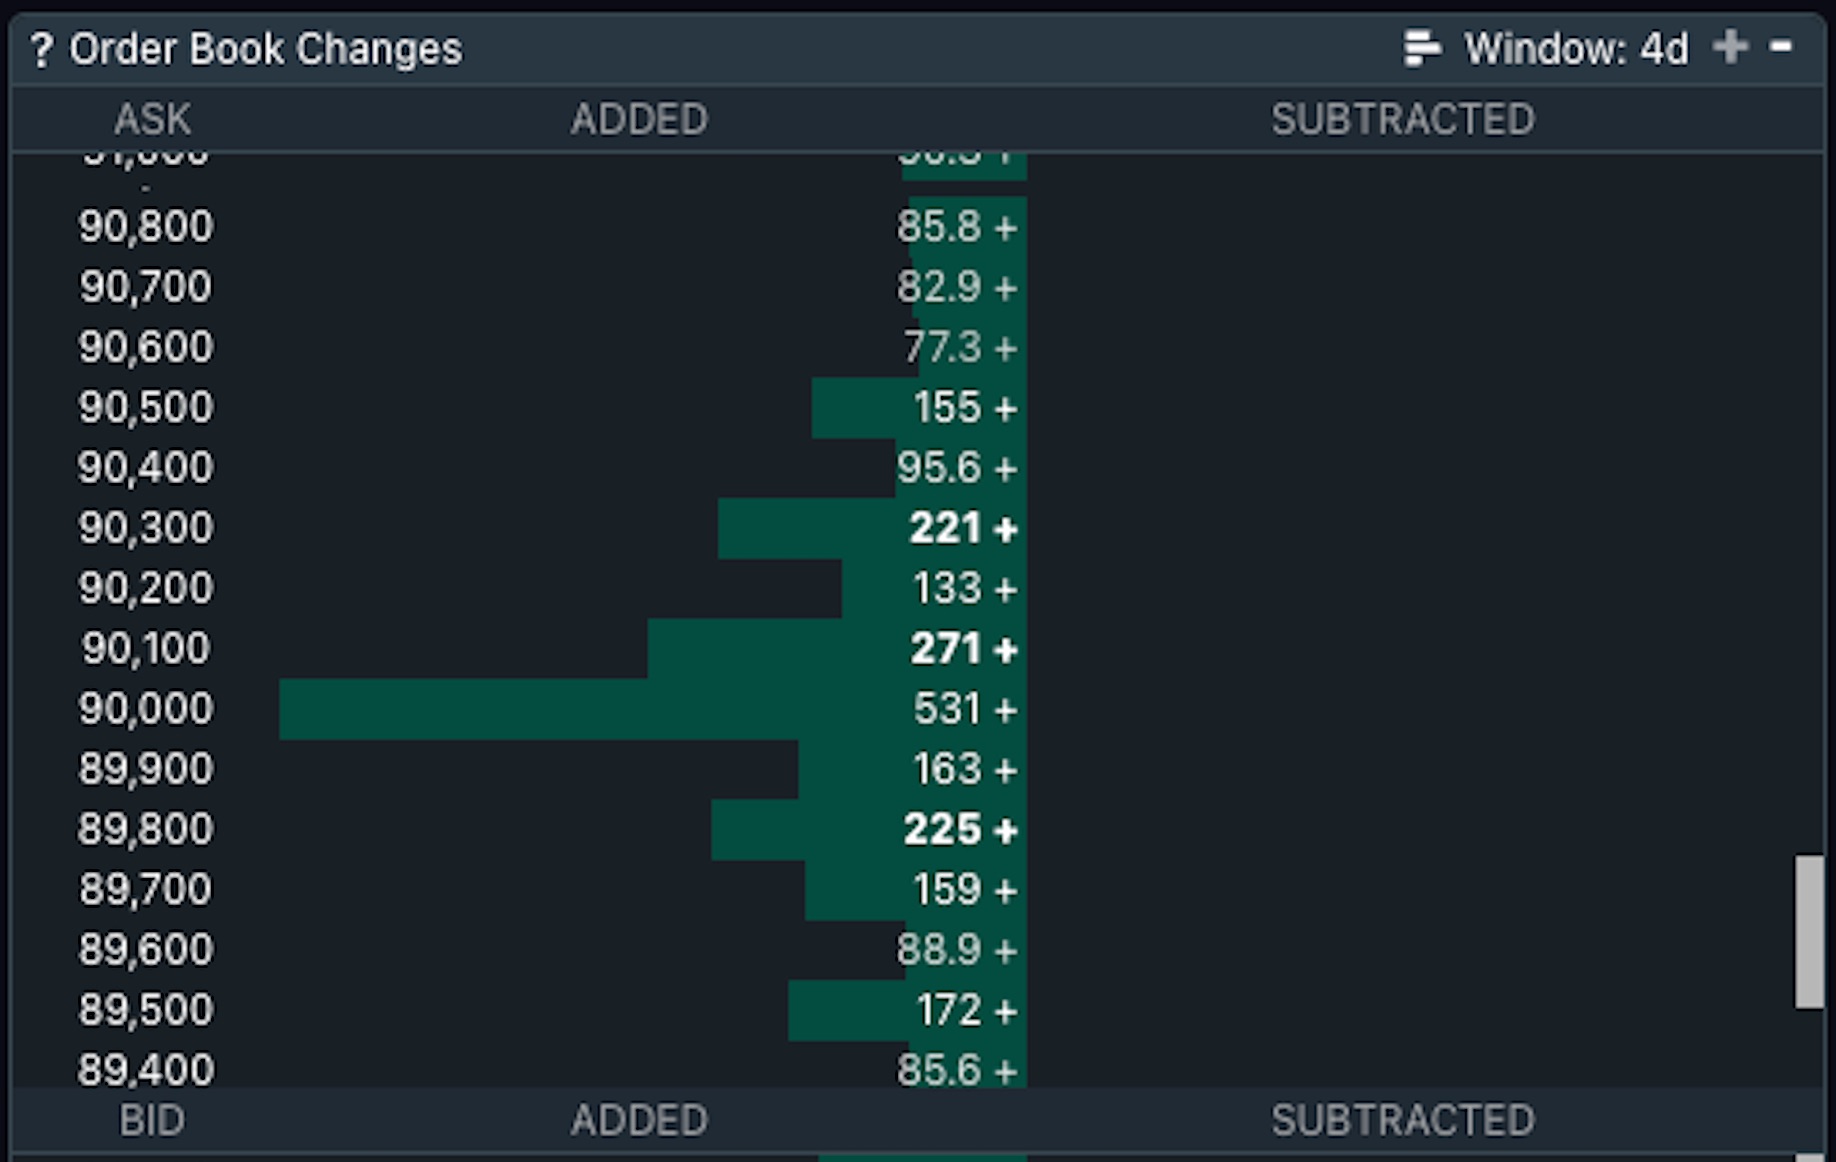The height and width of the screenshot is (1162, 1836).
Task: Click the Order Book Changes title
Action: 265,49
